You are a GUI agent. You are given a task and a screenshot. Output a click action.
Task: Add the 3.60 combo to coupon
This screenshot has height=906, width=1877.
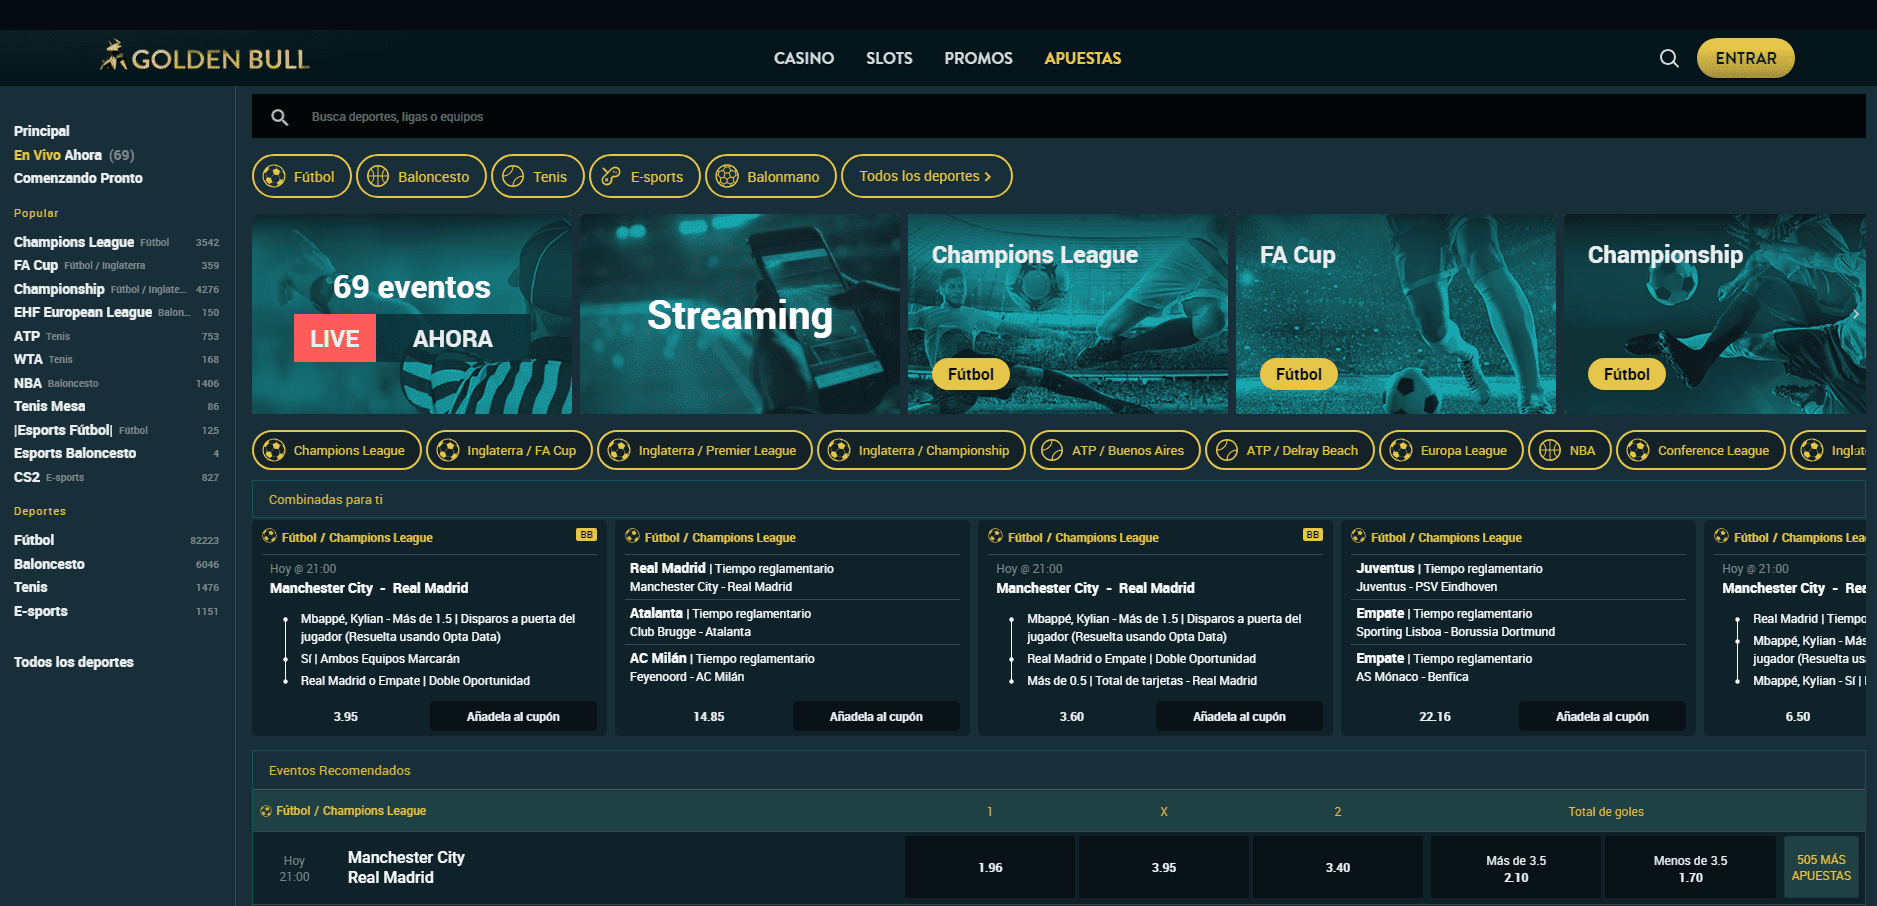click(x=1239, y=716)
